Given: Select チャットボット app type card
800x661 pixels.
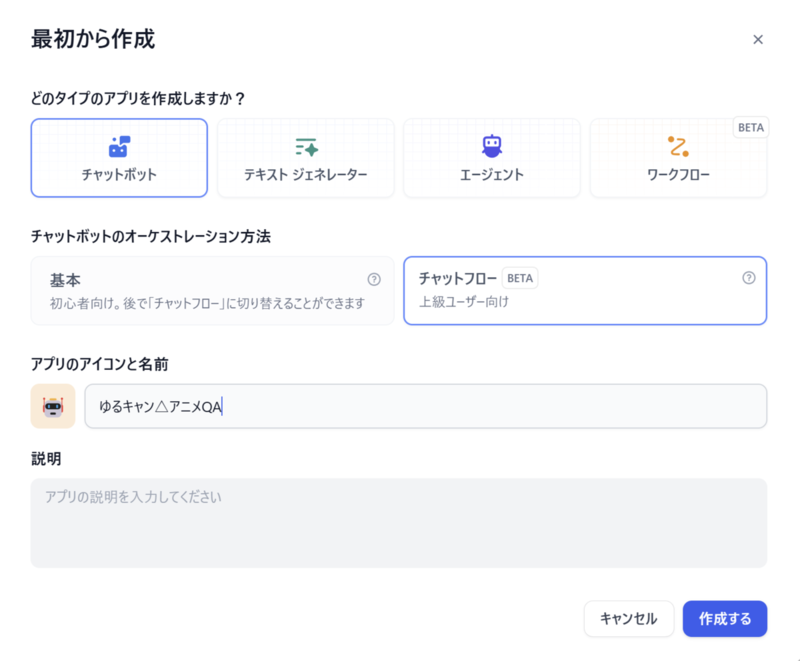Looking at the screenshot, I should click(119, 158).
